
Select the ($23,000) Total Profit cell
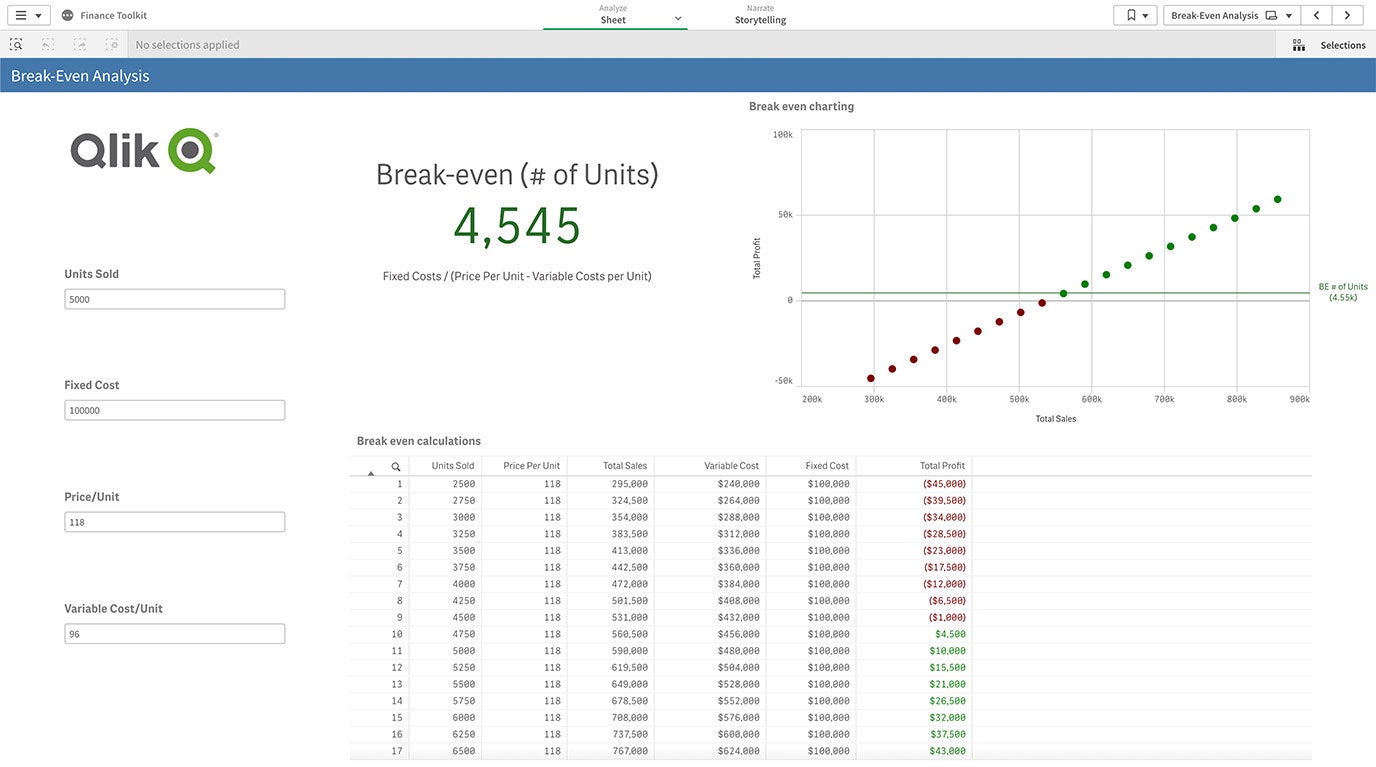pyautogui.click(x=944, y=551)
